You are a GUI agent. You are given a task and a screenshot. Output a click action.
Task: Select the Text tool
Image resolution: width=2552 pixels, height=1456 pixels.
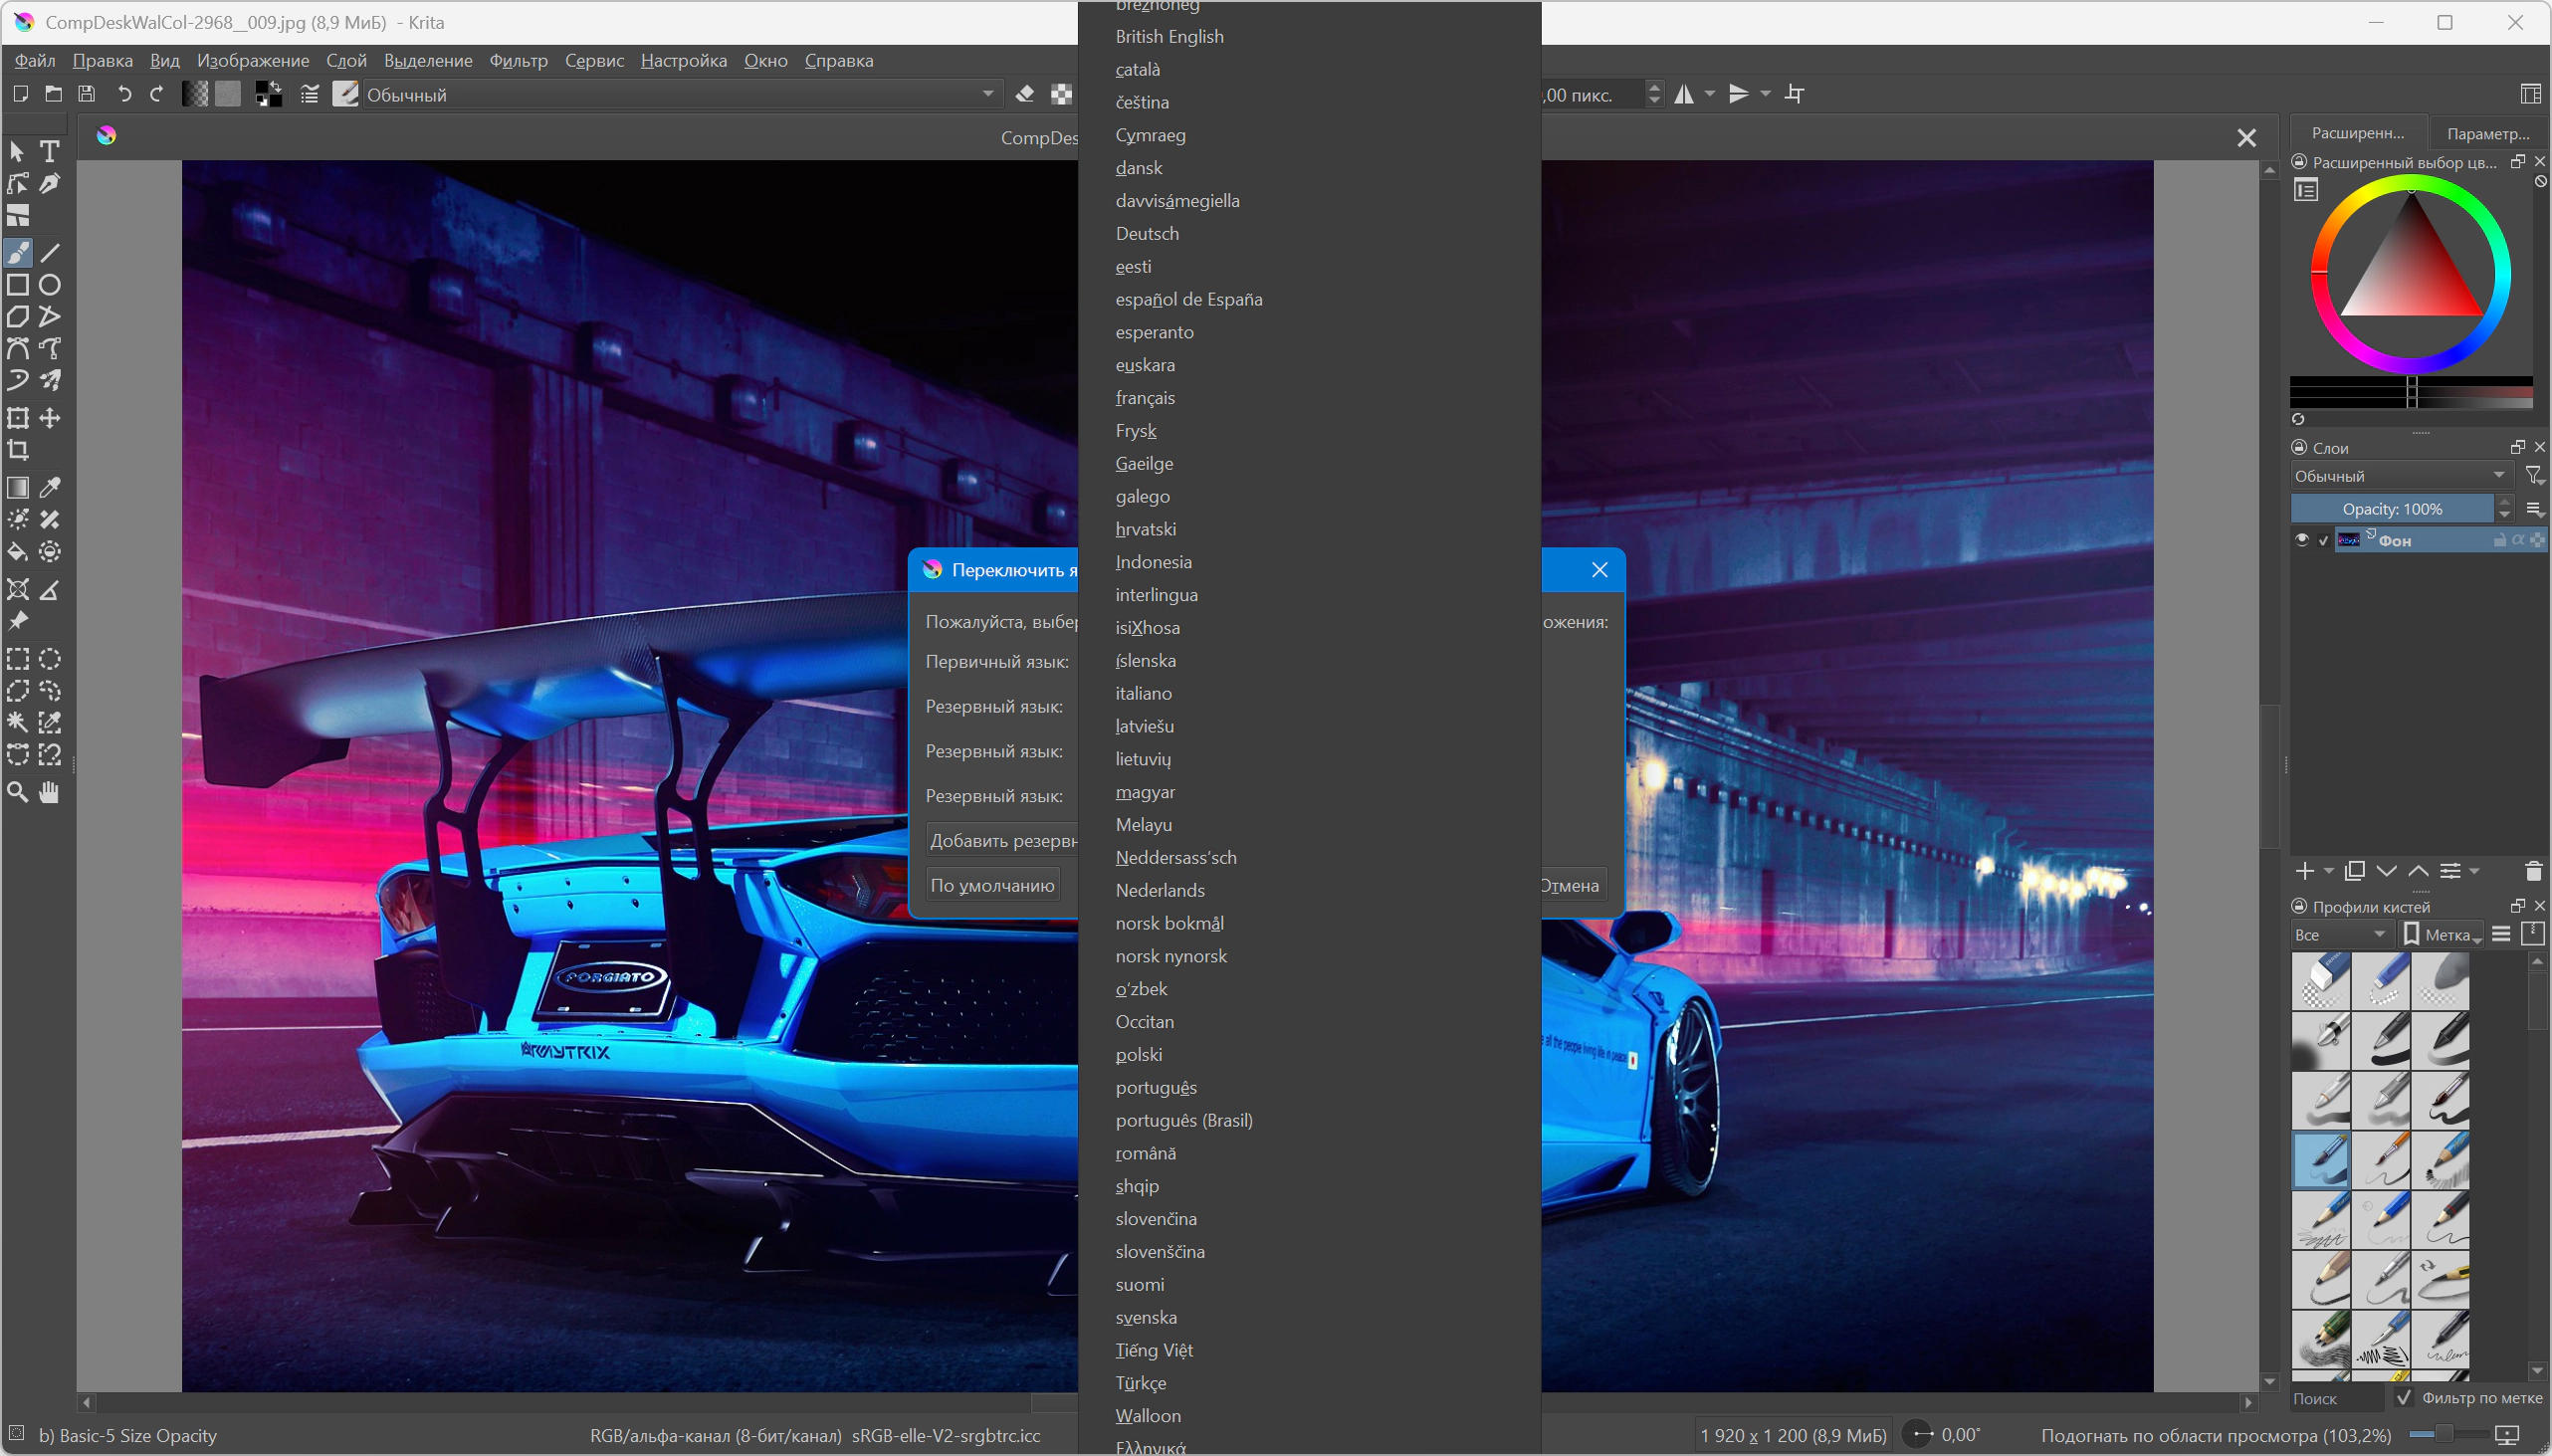point(49,151)
